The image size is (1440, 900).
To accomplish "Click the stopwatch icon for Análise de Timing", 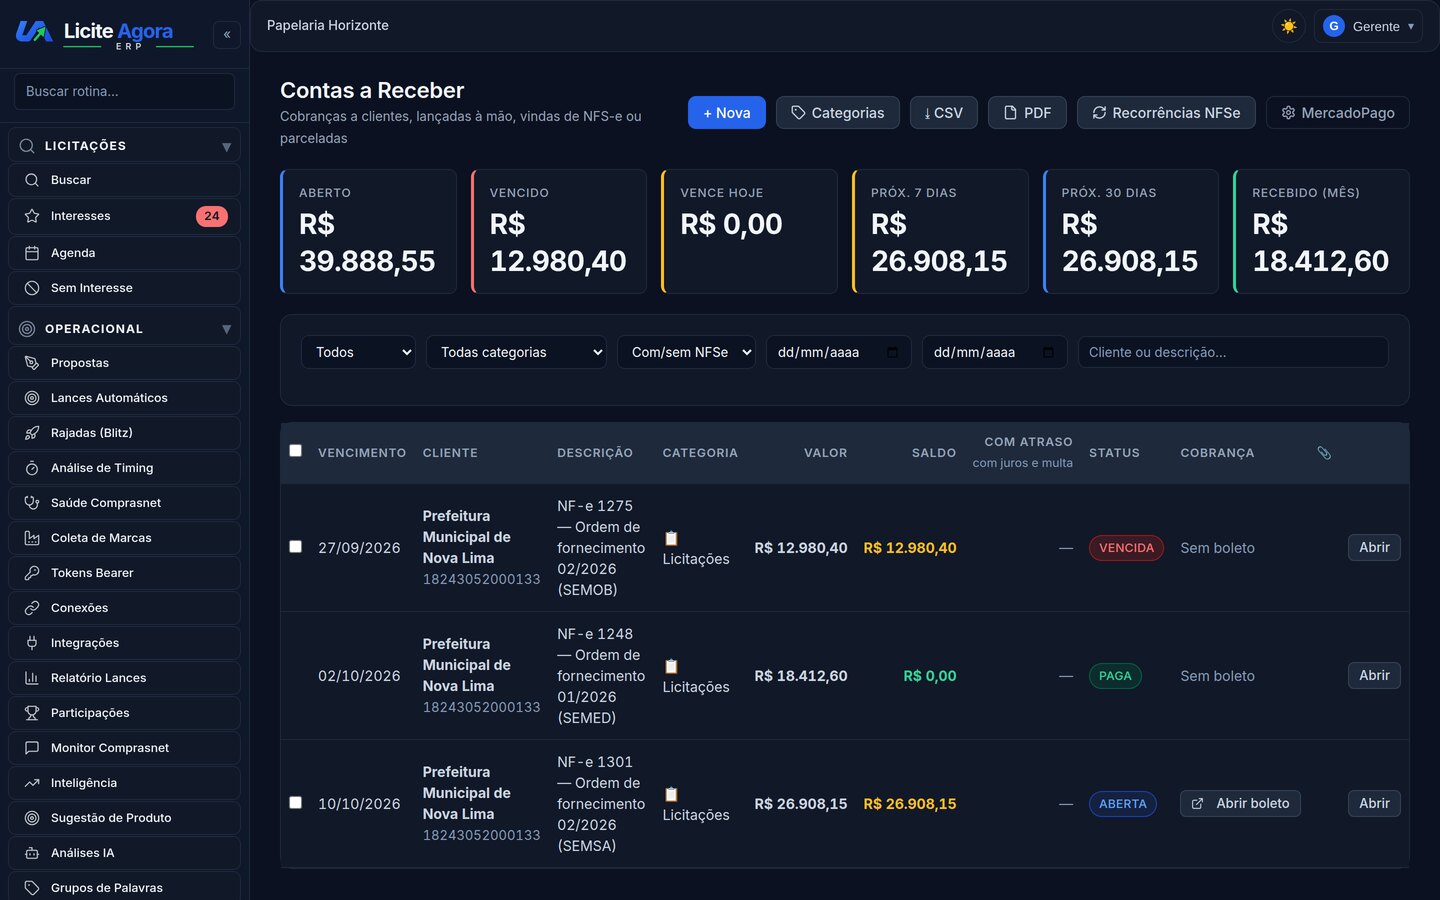I will [x=32, y=468].
